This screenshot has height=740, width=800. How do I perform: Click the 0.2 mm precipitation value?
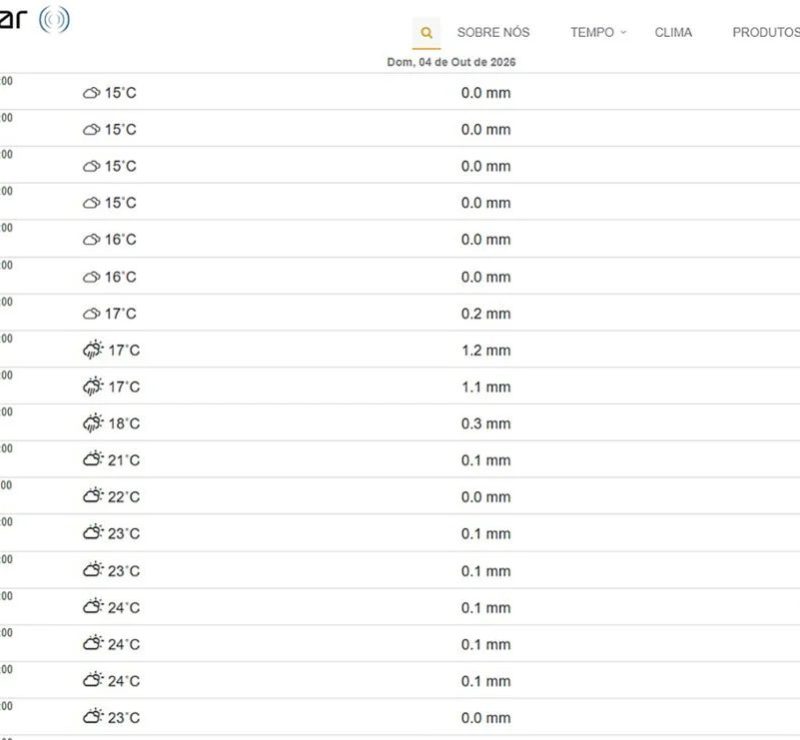tap(486, 313)
